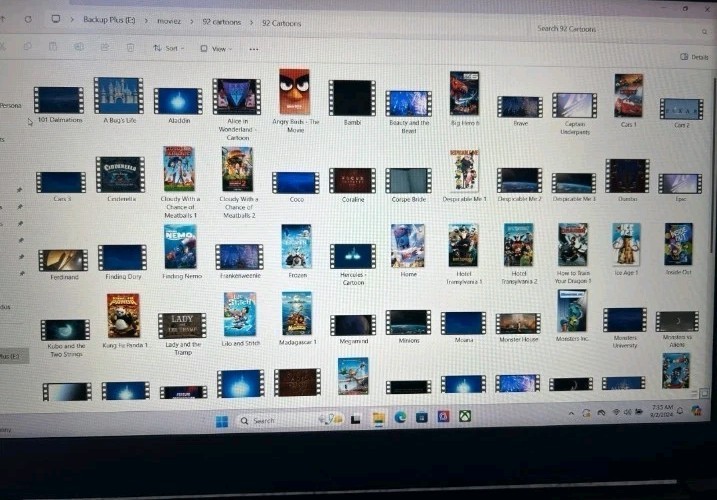Click the Share icon in toolbar

point(105,47)
